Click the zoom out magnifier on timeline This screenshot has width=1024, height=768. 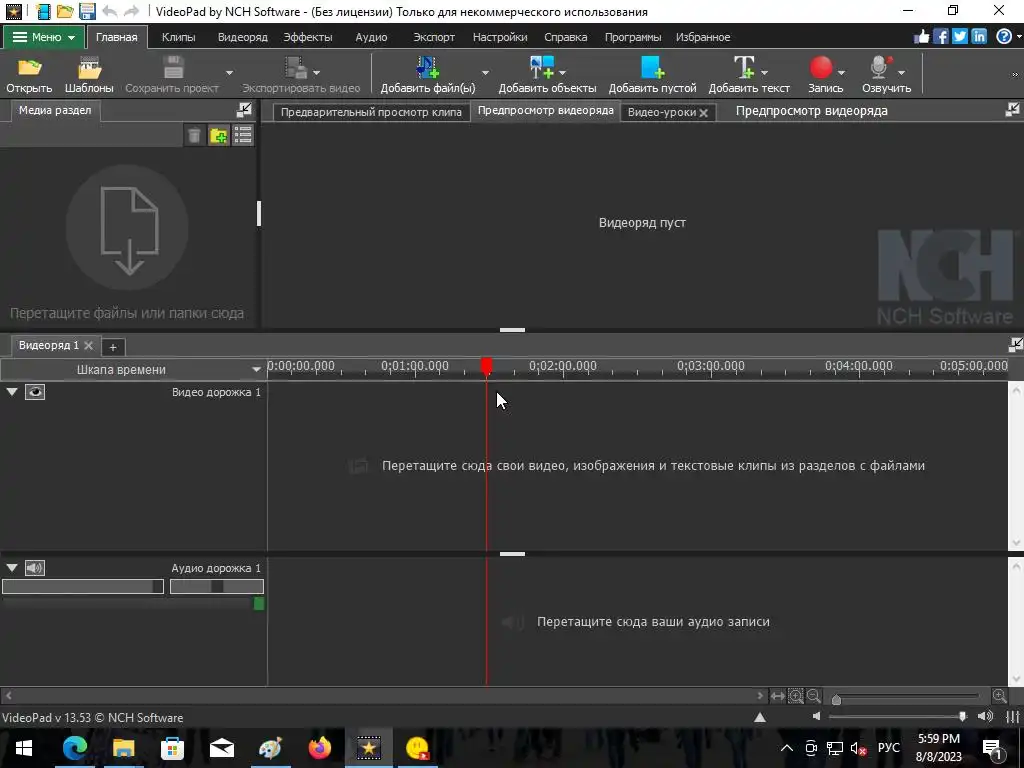[x=814, y=696]
